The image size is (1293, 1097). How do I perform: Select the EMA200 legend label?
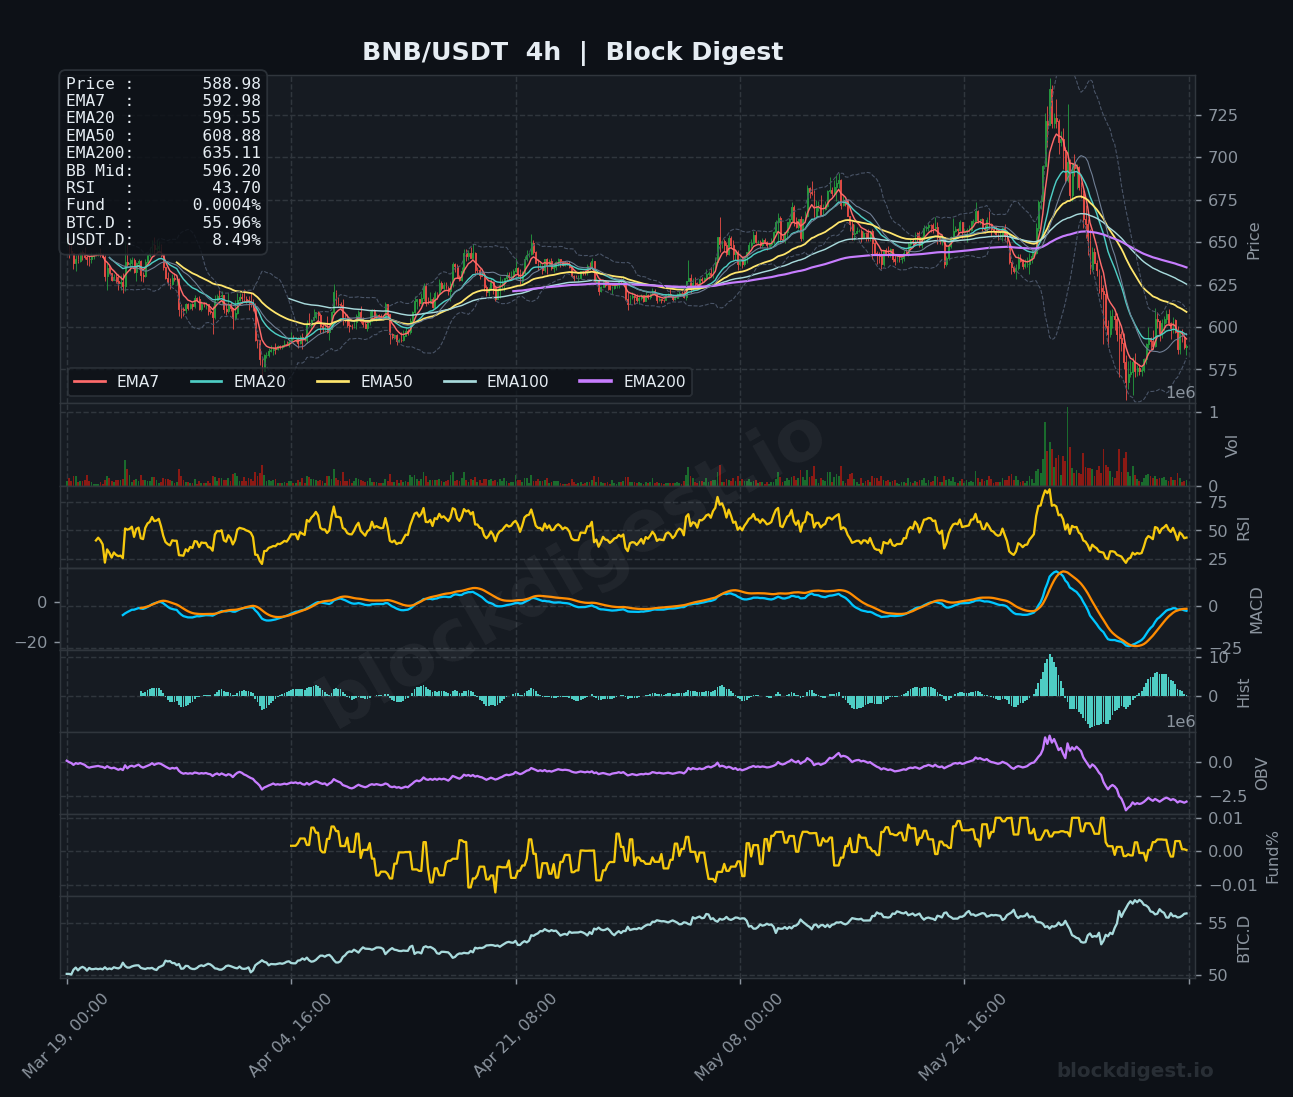click(654, 382)
